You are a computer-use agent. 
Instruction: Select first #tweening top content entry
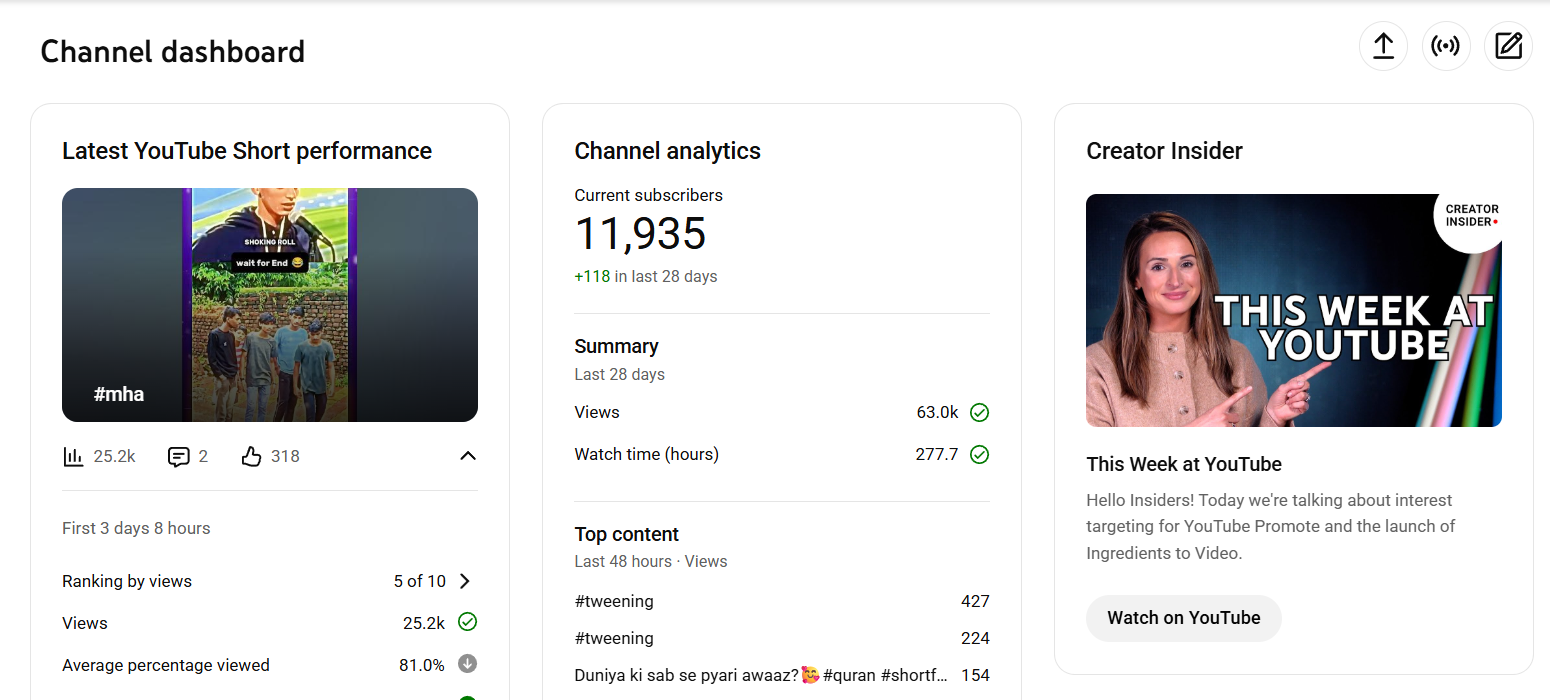[x=614, y=601]
